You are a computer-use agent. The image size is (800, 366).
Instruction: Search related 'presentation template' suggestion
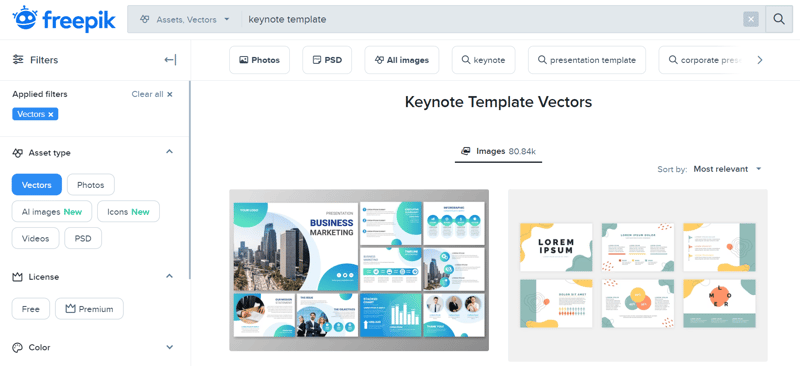587,60
